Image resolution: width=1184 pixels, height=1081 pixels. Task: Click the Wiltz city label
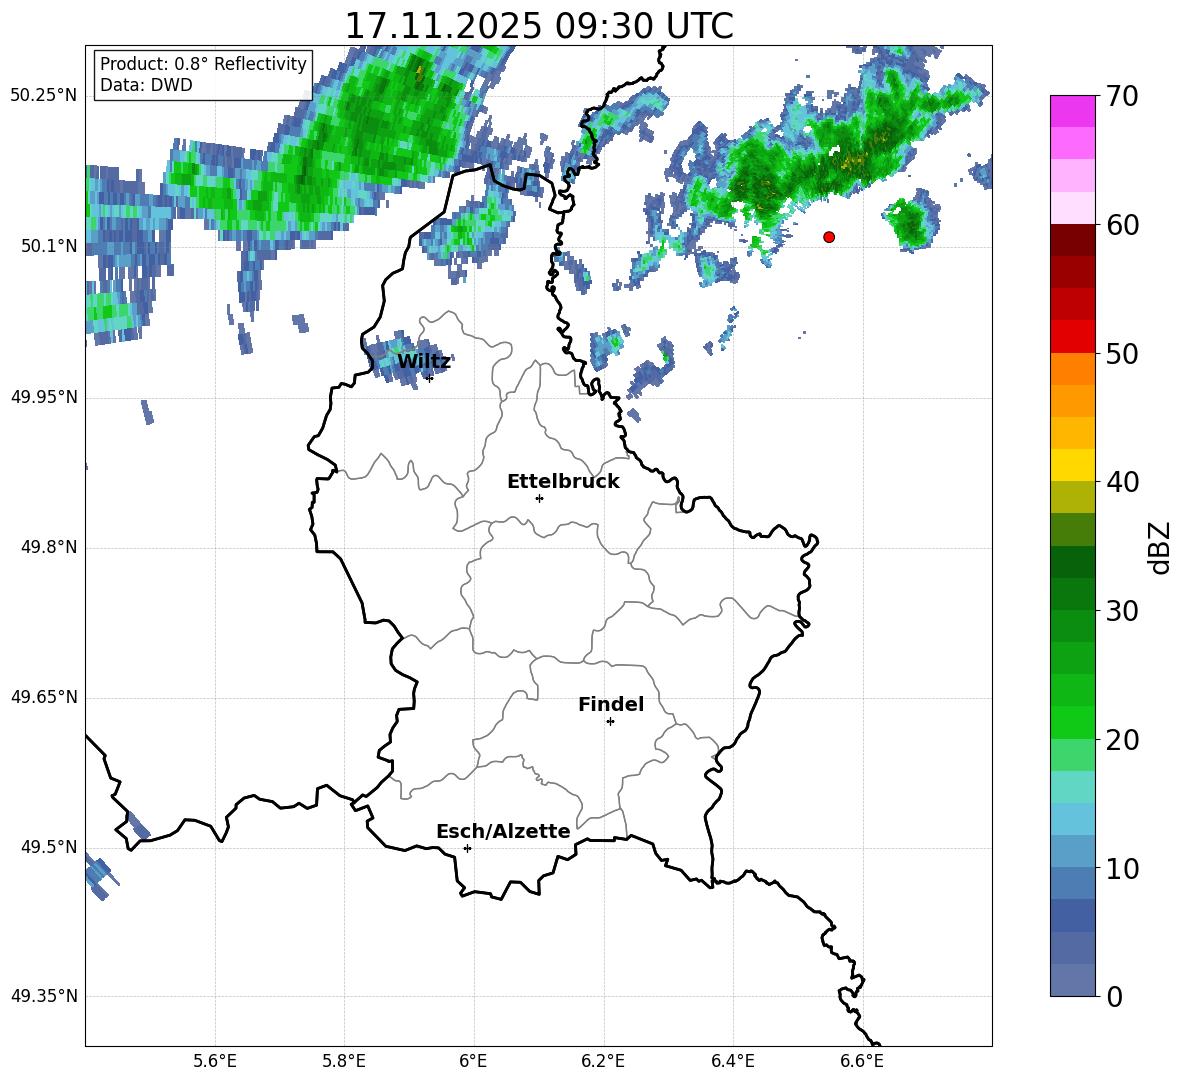click(424, 362)
